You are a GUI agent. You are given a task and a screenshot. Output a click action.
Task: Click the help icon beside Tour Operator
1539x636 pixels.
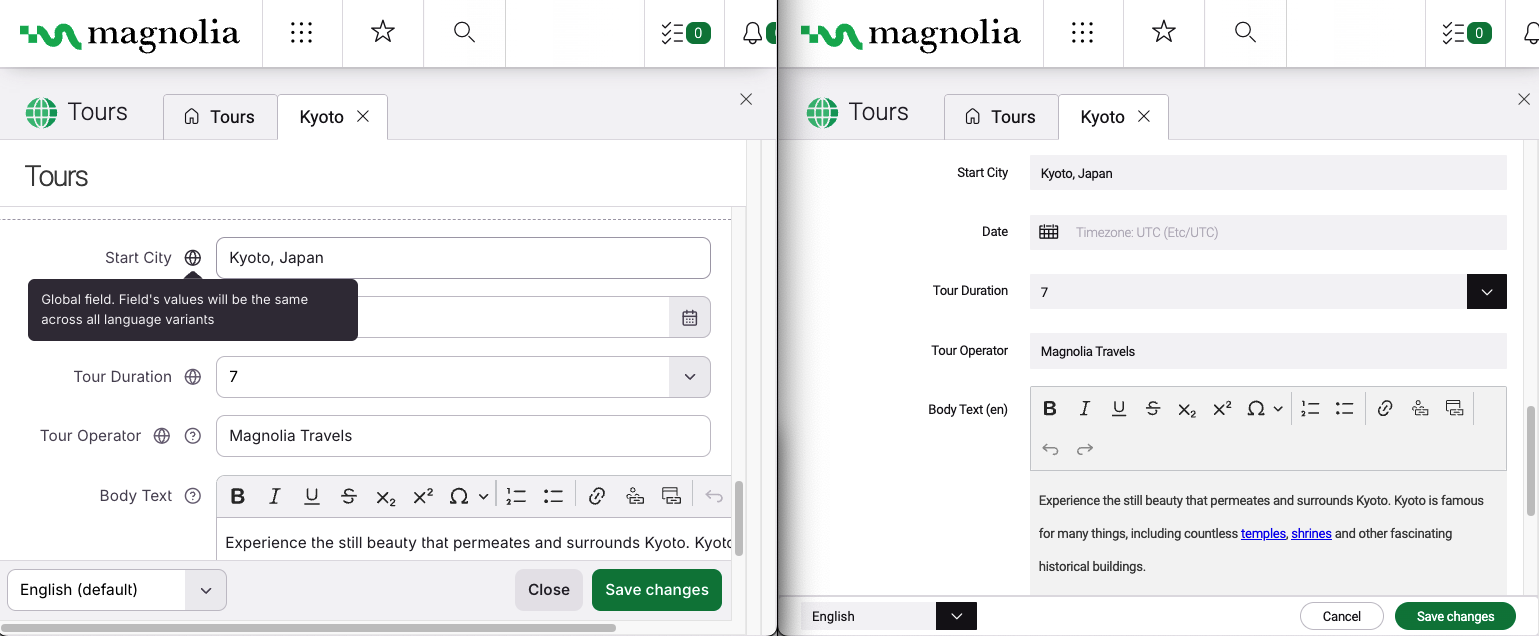click(193, 436)
